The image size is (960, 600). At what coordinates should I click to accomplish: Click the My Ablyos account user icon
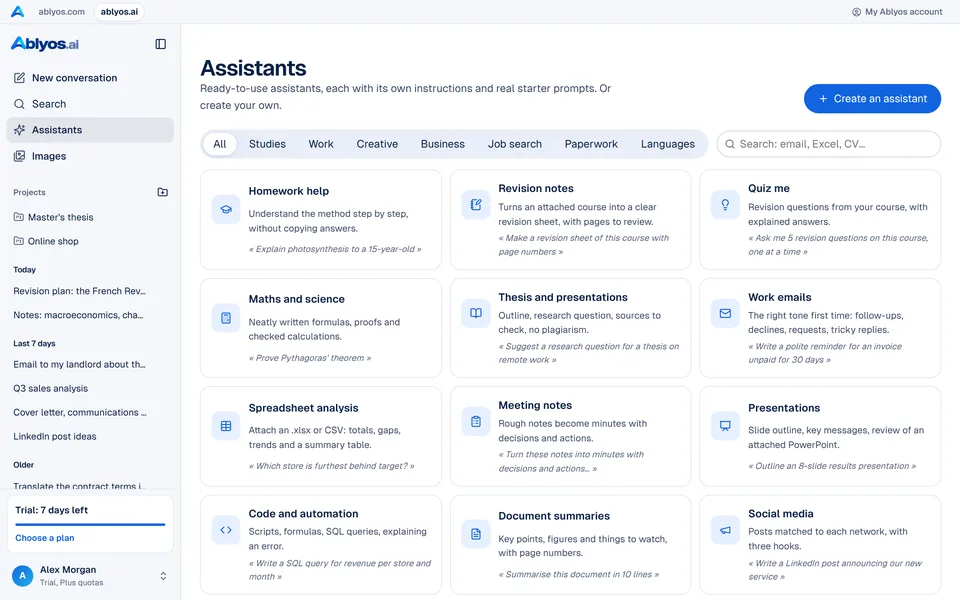pyautogui.click(x=856, y=12)
